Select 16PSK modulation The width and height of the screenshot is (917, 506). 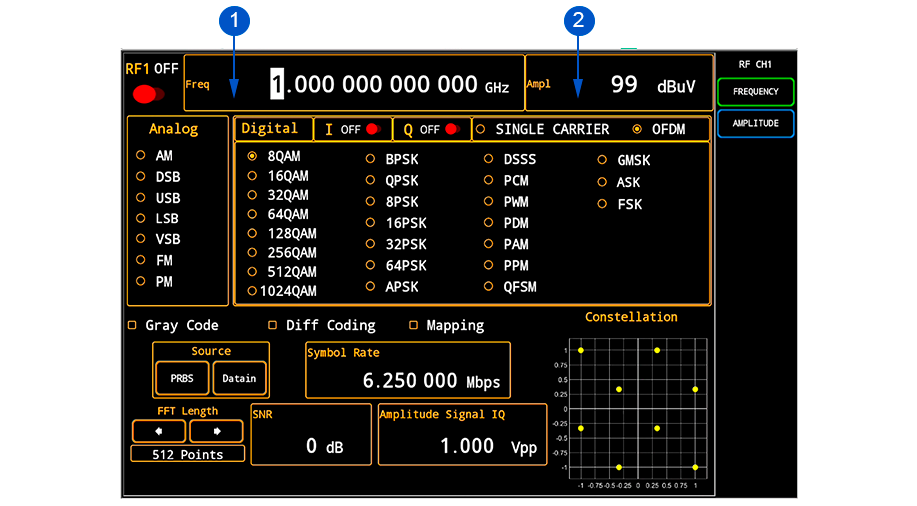370,222
